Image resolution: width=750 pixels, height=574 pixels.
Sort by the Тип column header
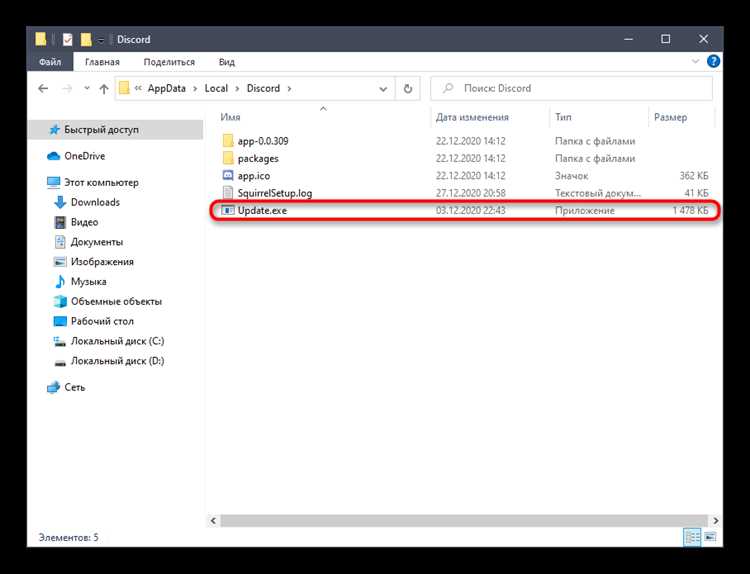pyautogui.click(x=563, y=117)
